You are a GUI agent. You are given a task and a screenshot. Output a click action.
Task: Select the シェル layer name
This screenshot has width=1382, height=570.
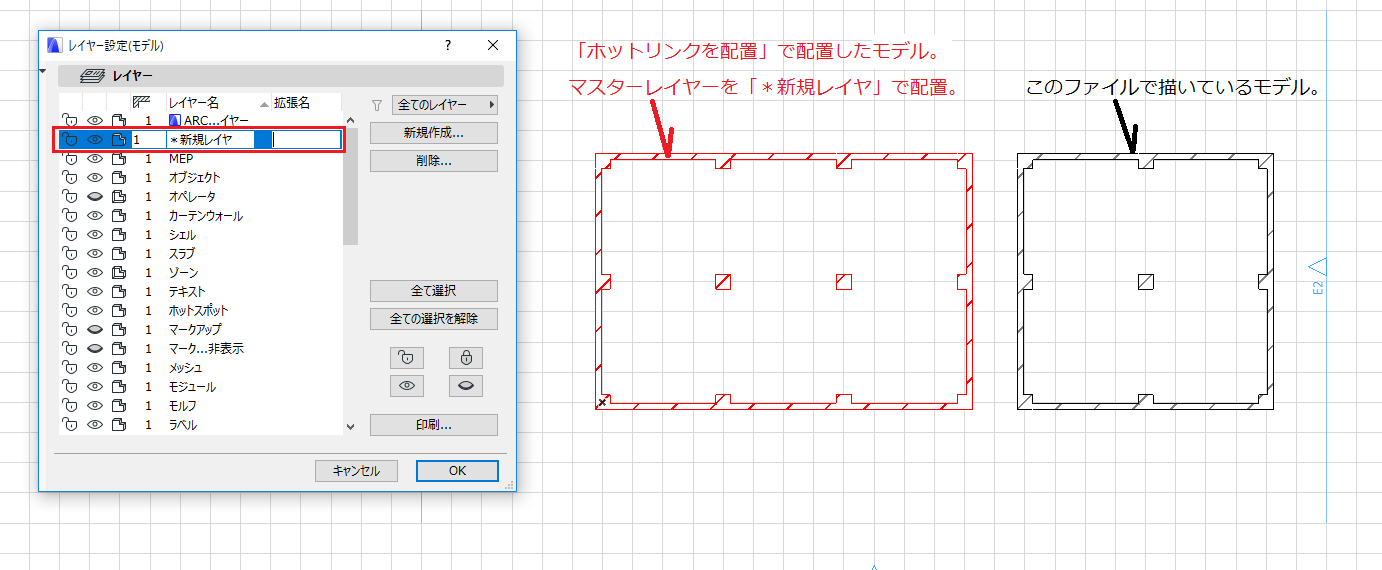182,235
